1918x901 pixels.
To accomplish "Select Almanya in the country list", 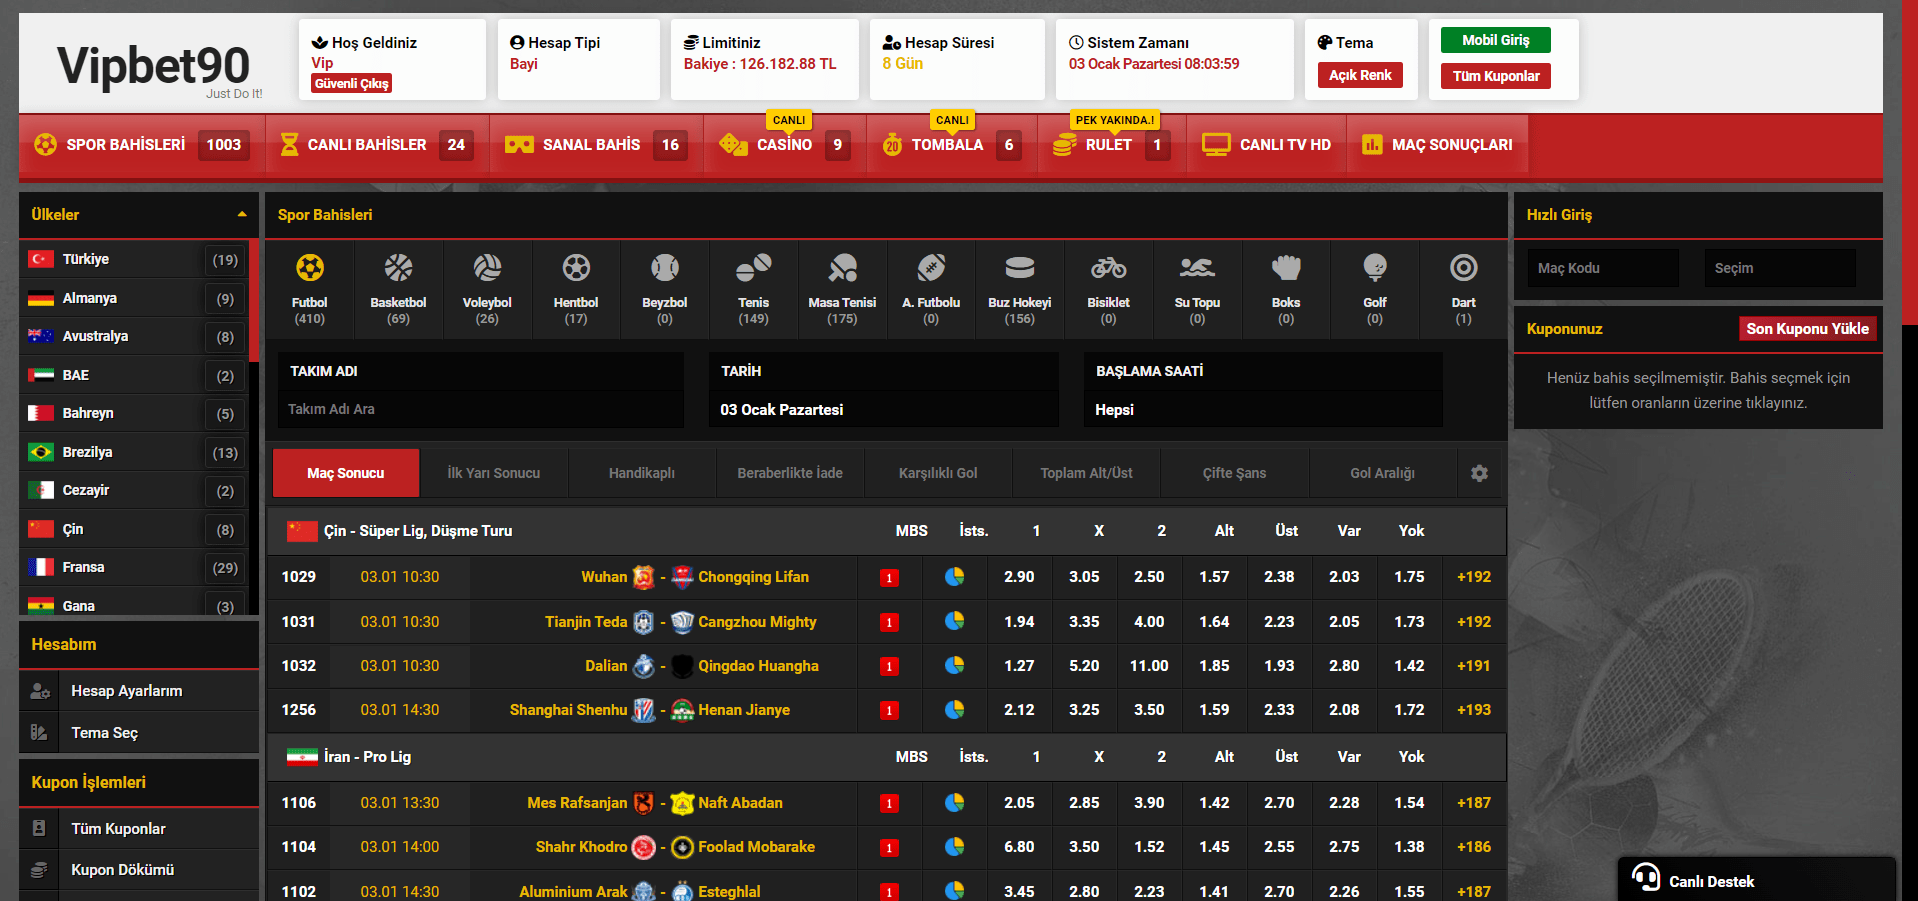I will coord(134,298).
